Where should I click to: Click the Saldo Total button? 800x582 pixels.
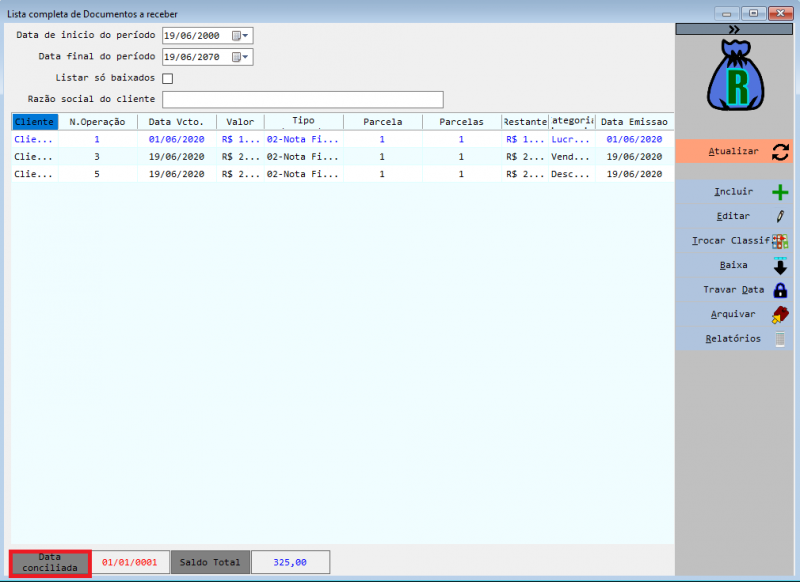[210, 562]
